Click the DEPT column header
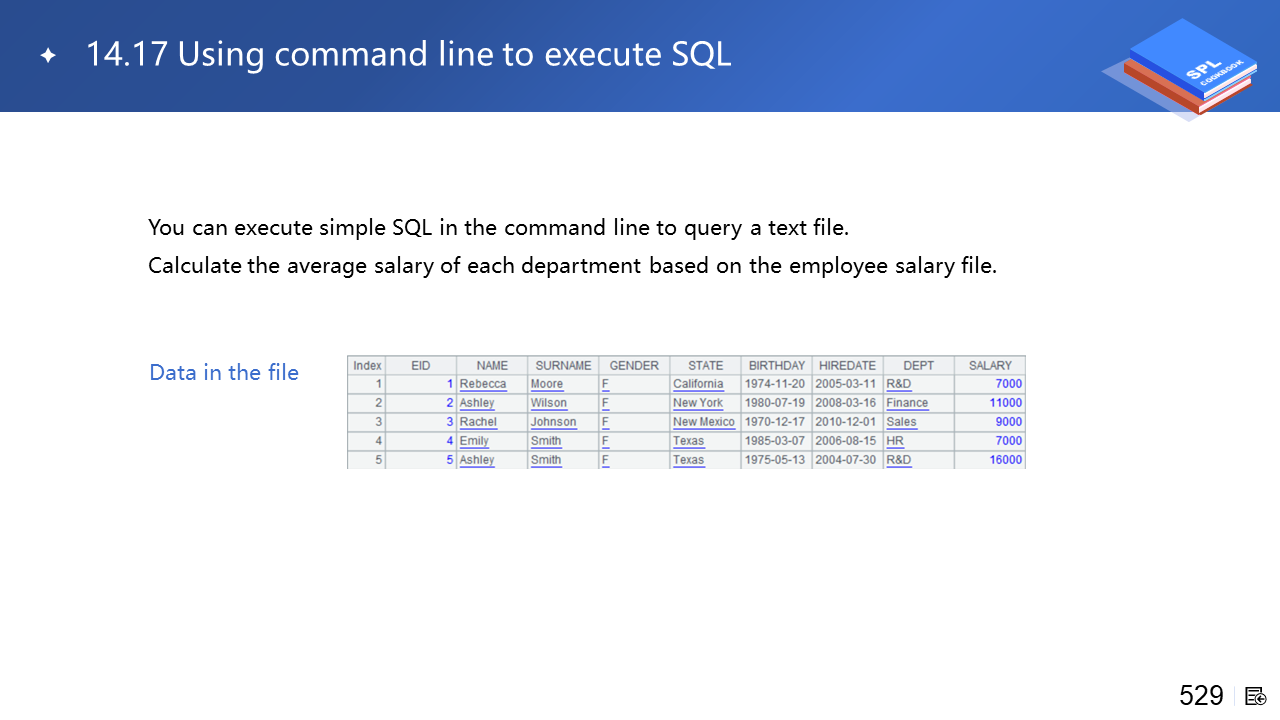Viewport: 1280px width, 720px height. coord(918,366)
